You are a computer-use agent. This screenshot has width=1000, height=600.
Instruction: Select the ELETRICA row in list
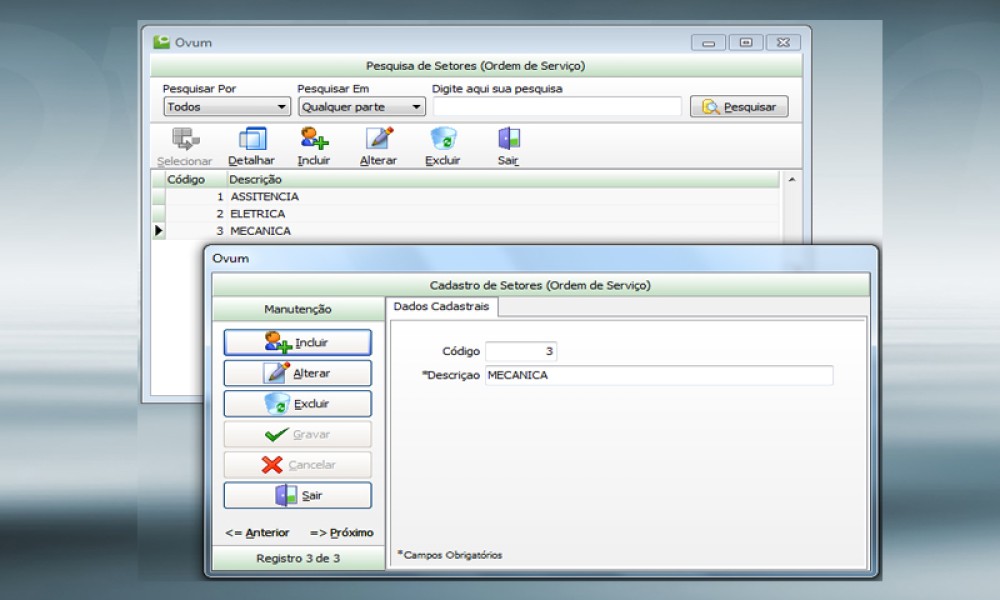coord(258,214)
